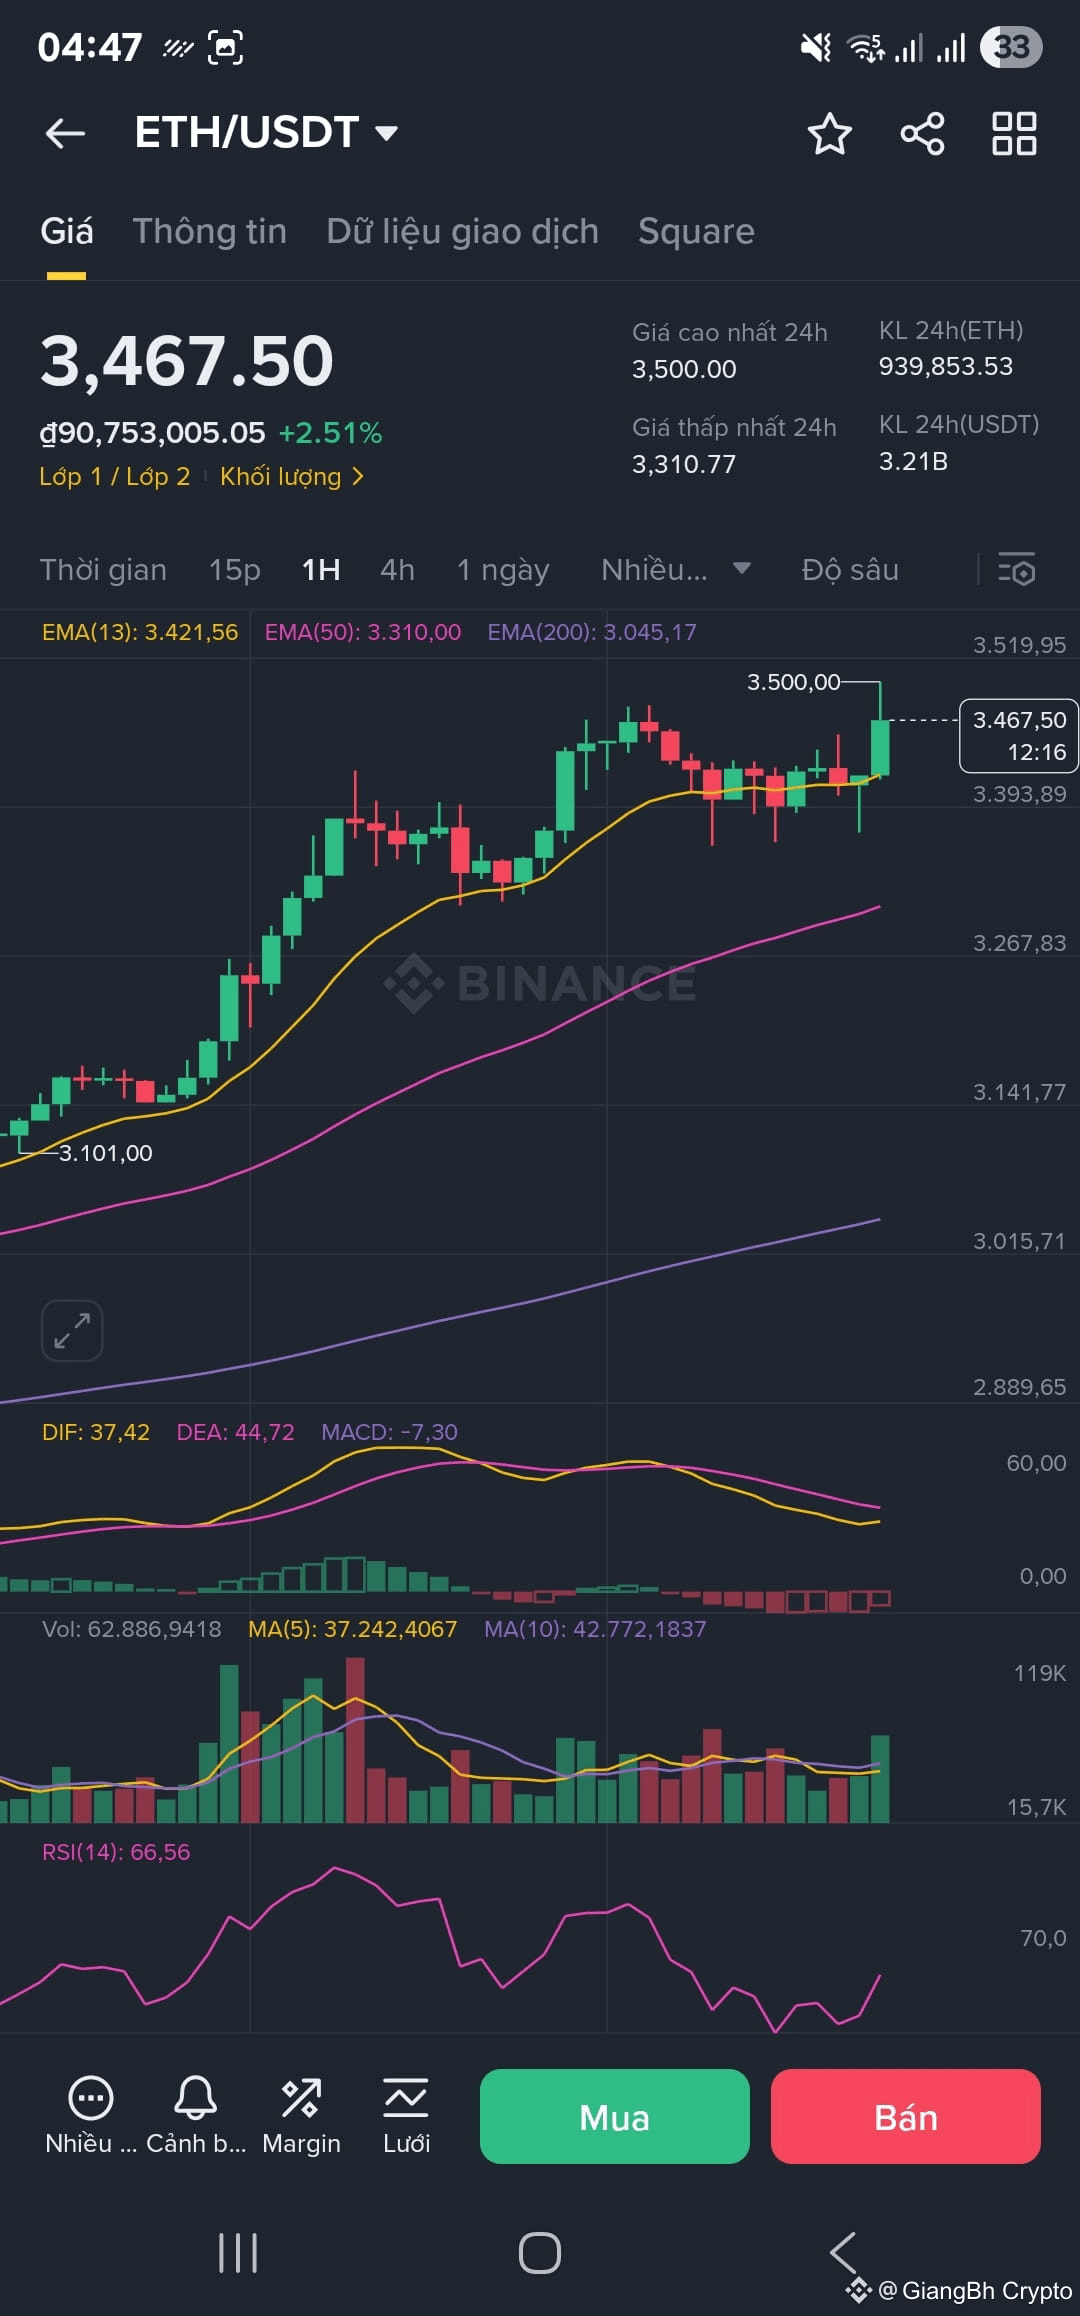Viewport: 1080px width, 2316px height.
Task: Expand the Nhiều... timeframe dropdown
Action: (676, 570)
